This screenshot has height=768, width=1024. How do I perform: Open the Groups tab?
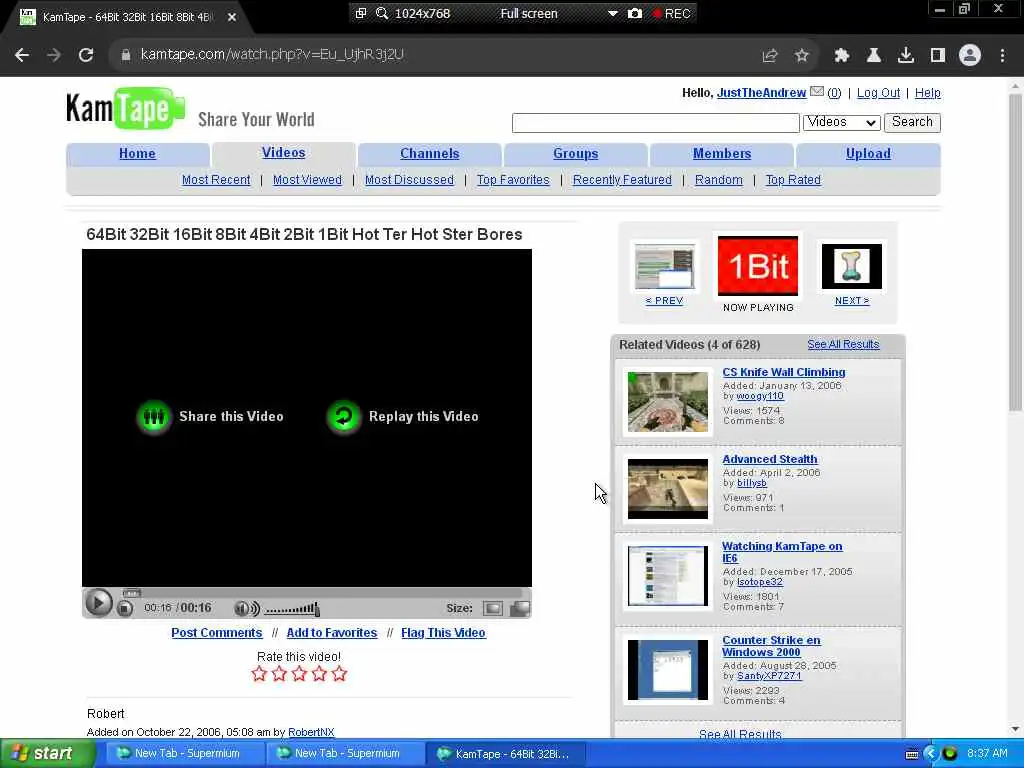[575, 153]
